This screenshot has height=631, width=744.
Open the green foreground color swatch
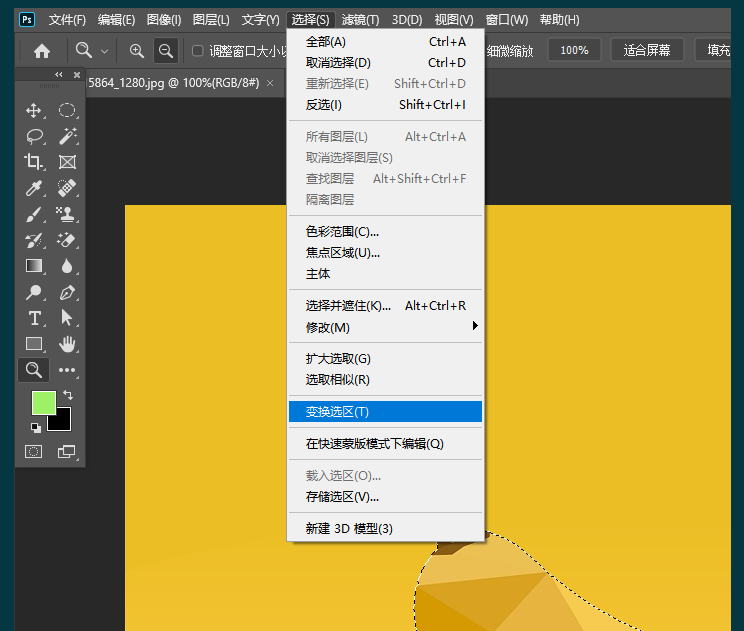tap(43, 402)
